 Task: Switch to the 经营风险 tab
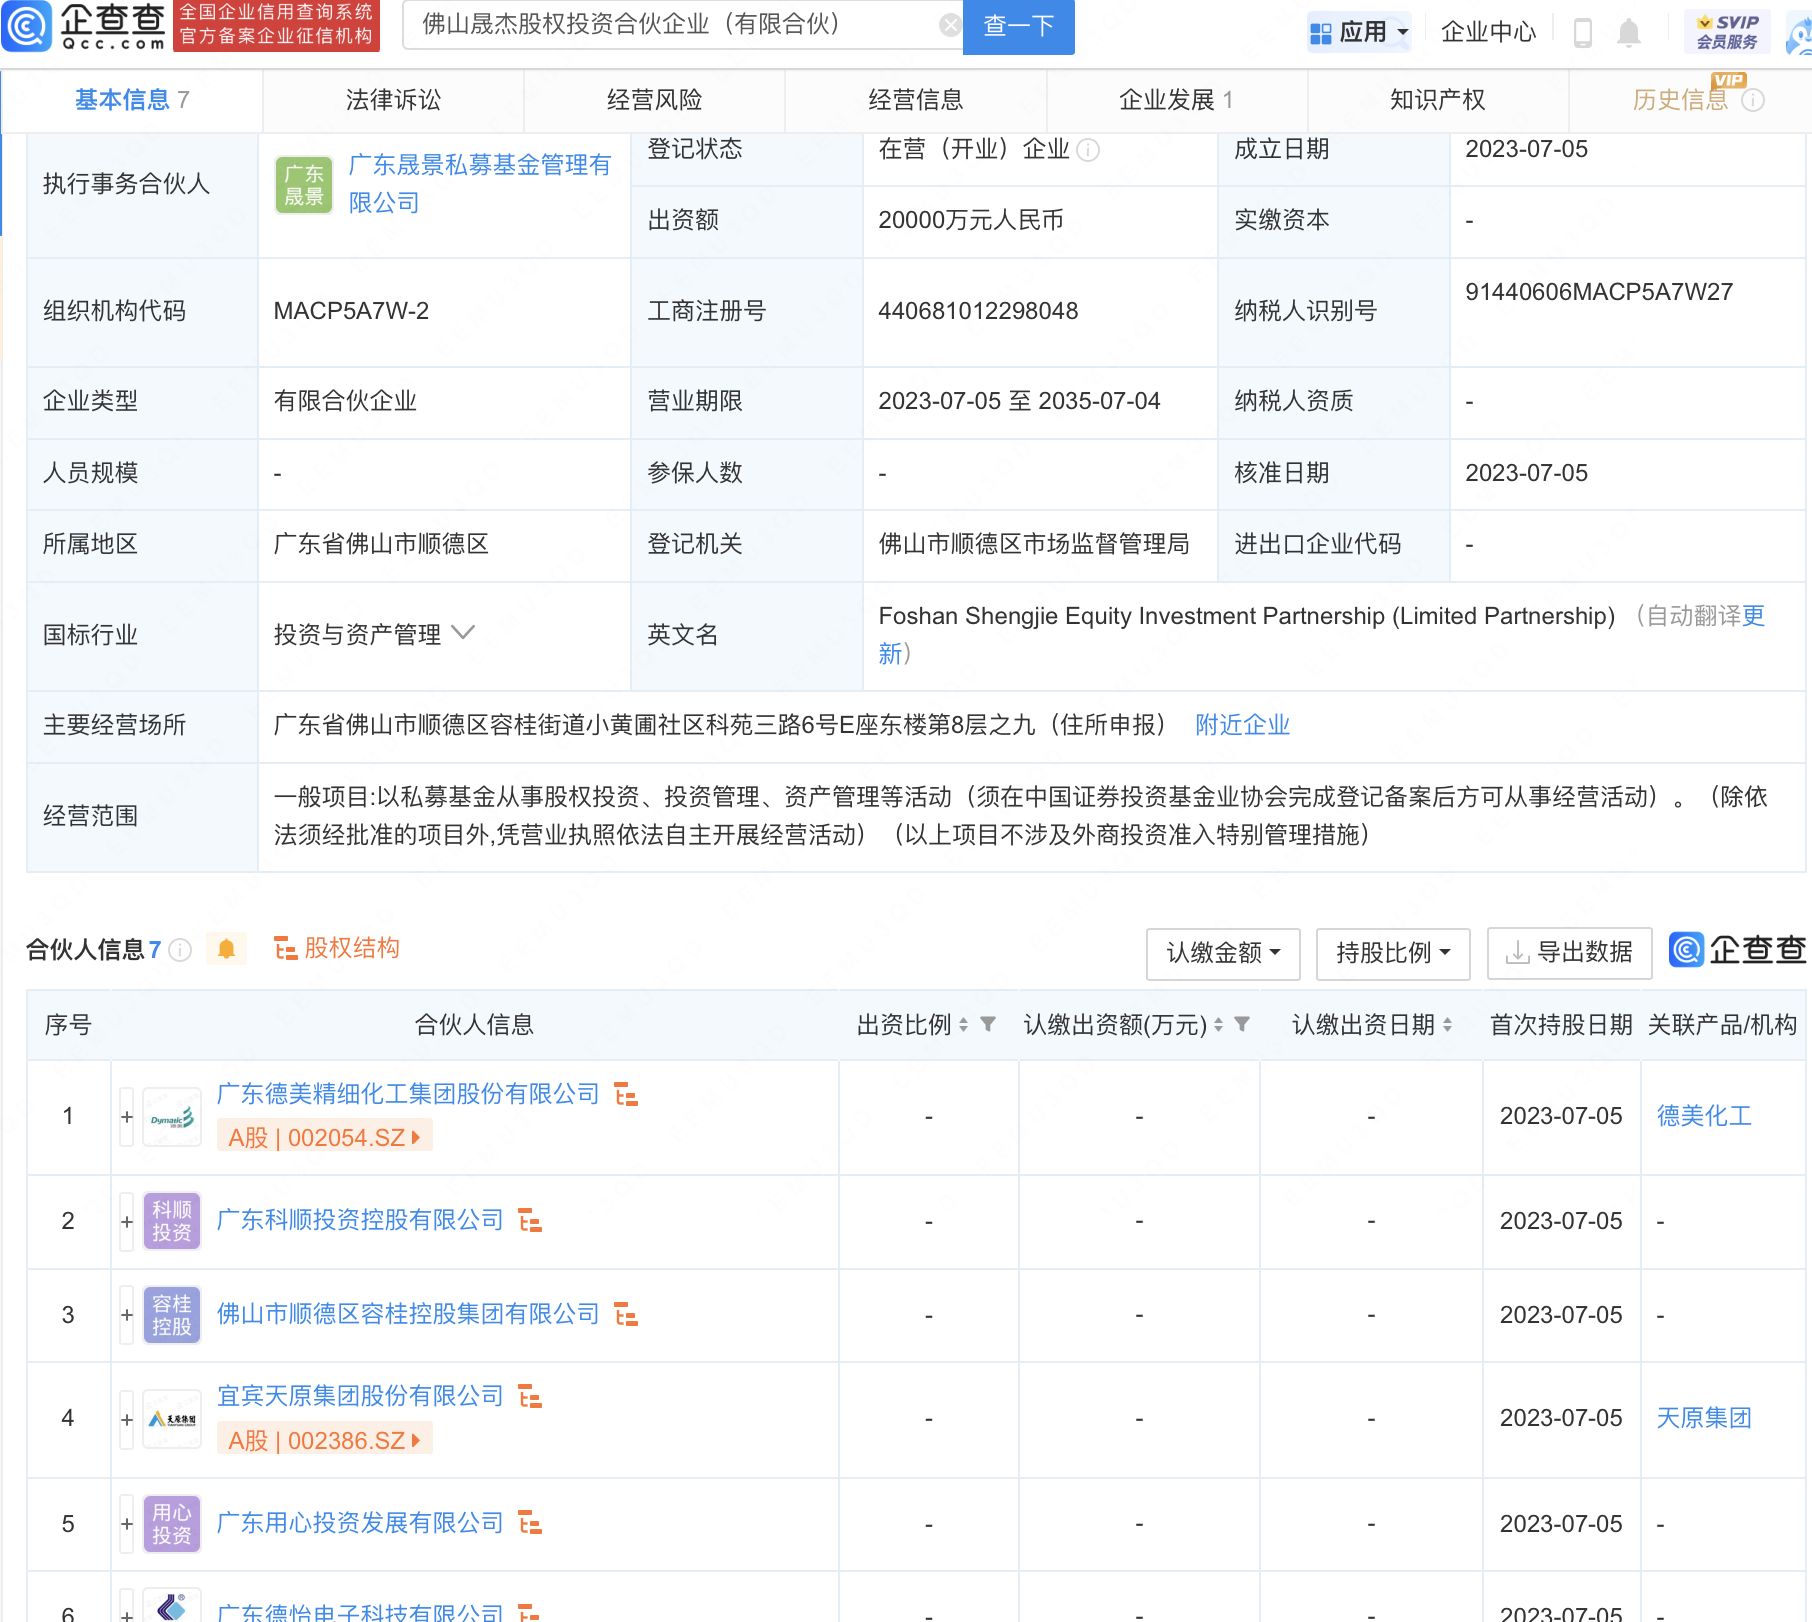[x=654, y=100]
